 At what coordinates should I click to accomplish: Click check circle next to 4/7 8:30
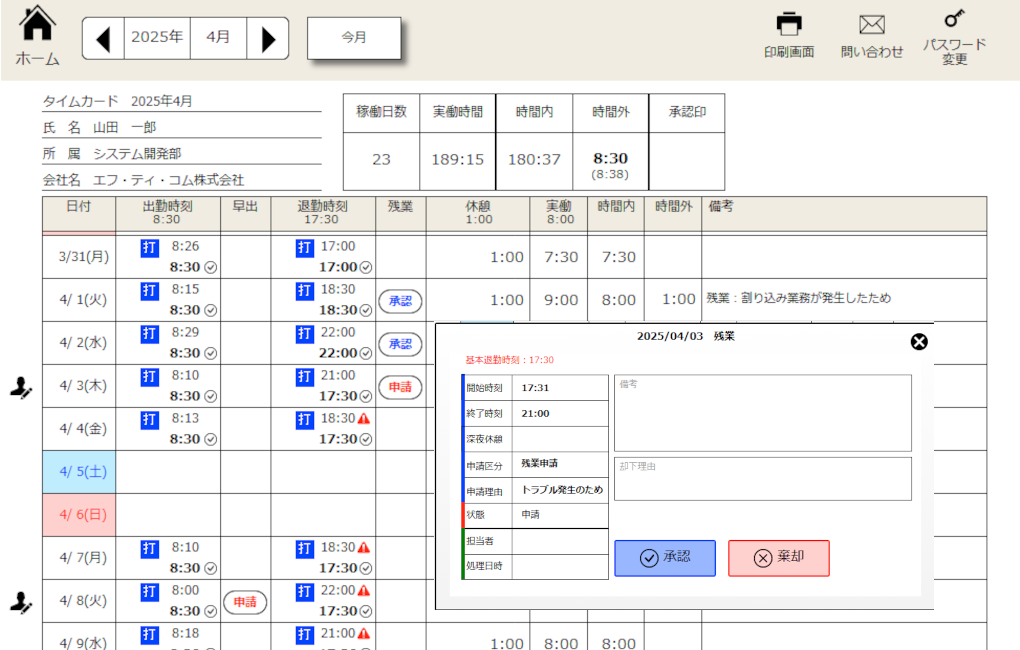[210, 569]
